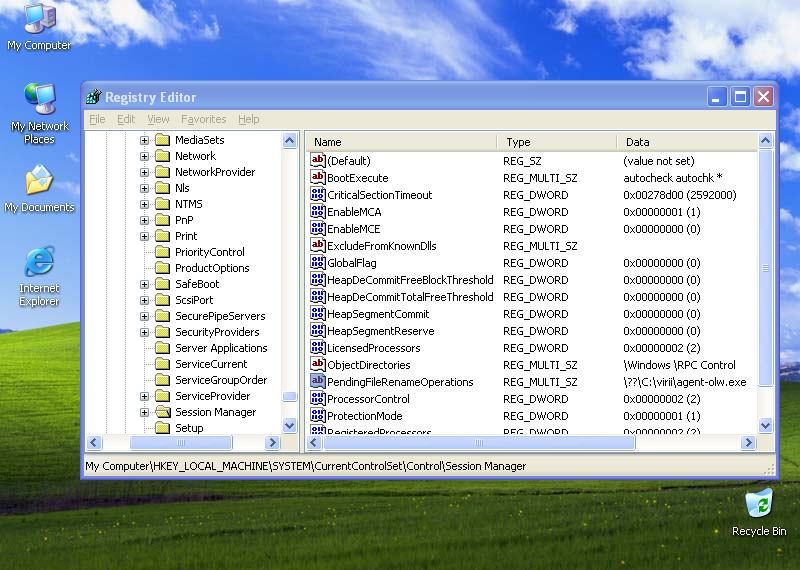Select the EnableMCA DWORD icon
This screenshot has width=800, height=570.
click(x=317, y=211)
